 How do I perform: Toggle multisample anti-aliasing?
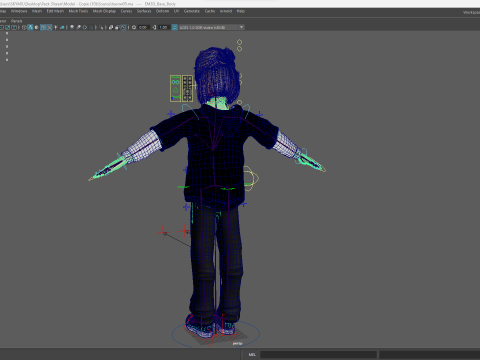point(85,27)
